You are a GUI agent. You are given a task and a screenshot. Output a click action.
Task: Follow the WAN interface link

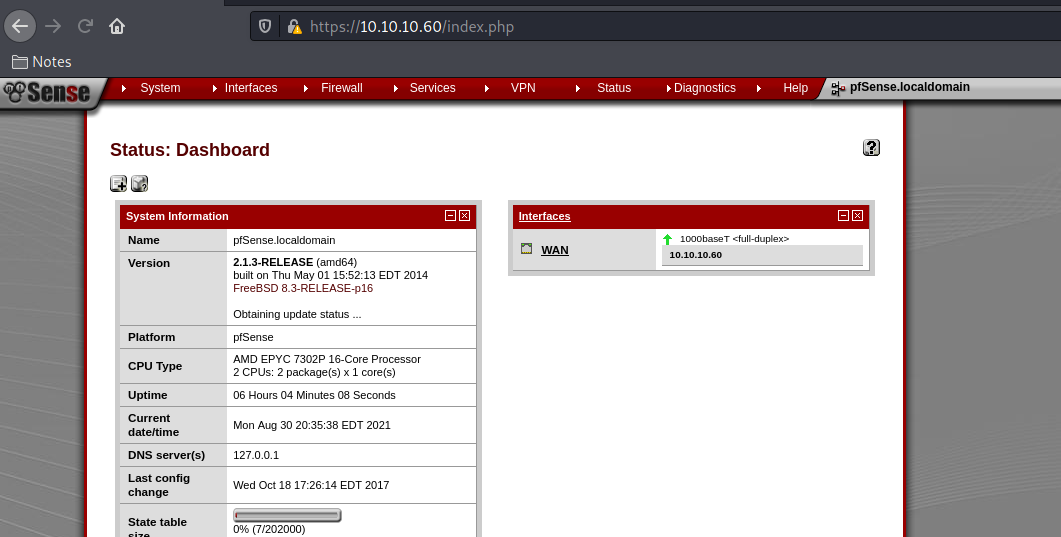click(x=555, y=250)
